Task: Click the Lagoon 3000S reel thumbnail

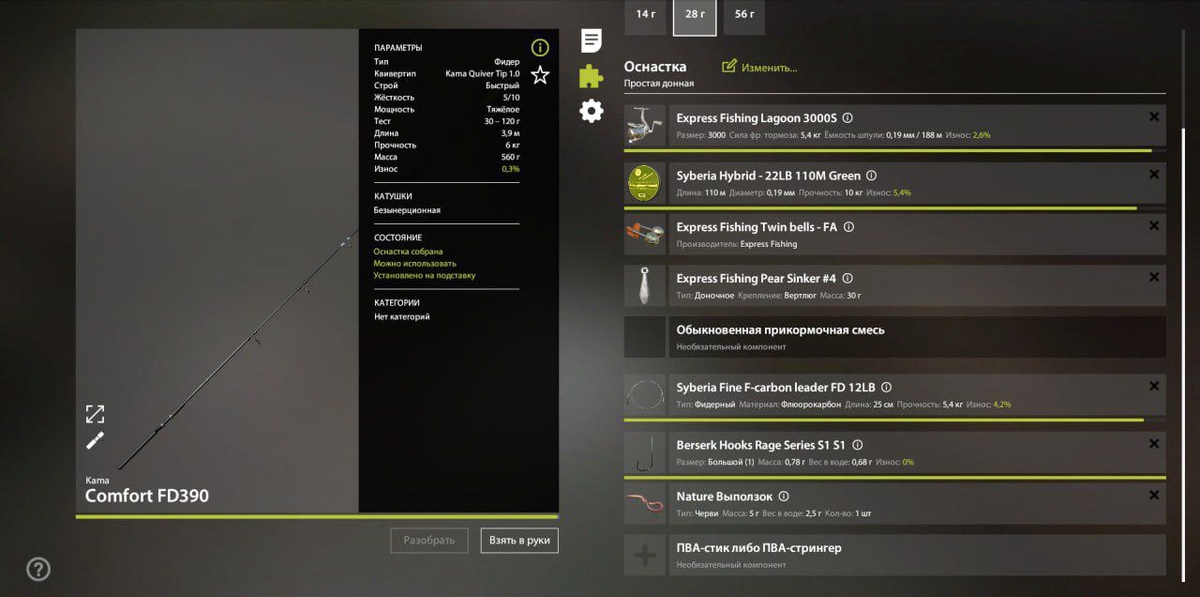Action: [644, 126]
